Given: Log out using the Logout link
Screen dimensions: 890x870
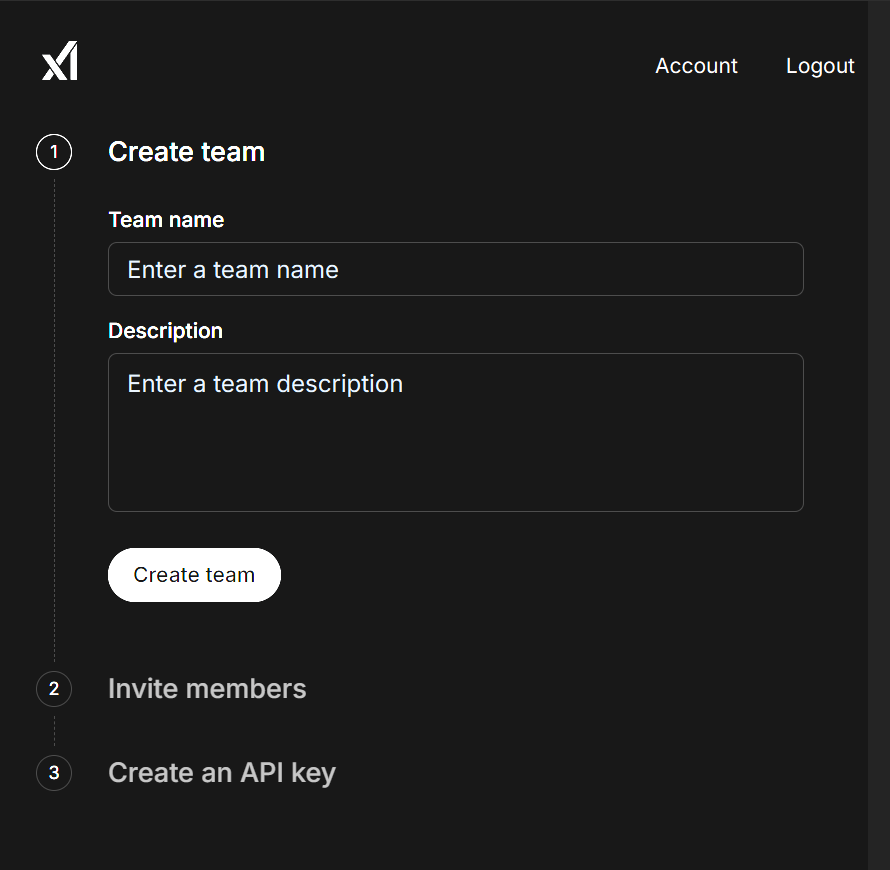Looking at the screenshot, I should 820,66.
